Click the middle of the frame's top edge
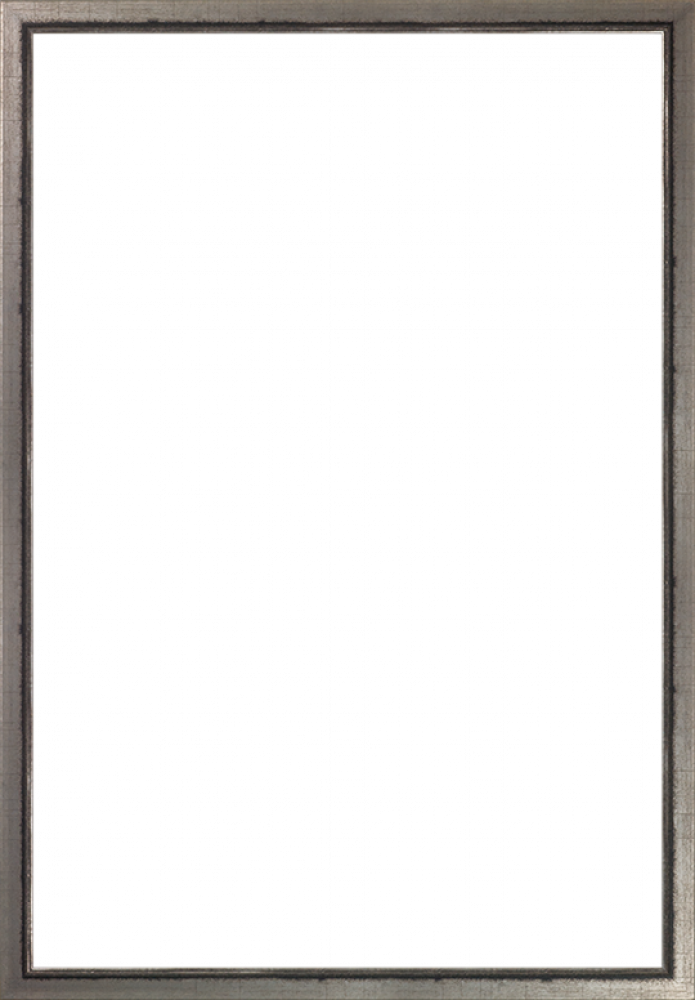This screenshot has height=1000, width=695. coord(347,12)
